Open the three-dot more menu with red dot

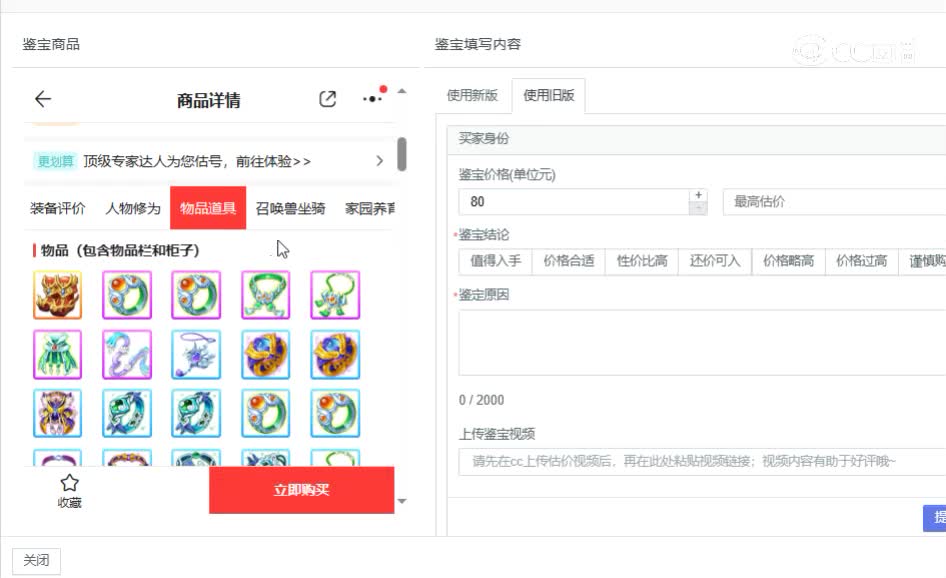pyautogui.click(x=374, y=97)
